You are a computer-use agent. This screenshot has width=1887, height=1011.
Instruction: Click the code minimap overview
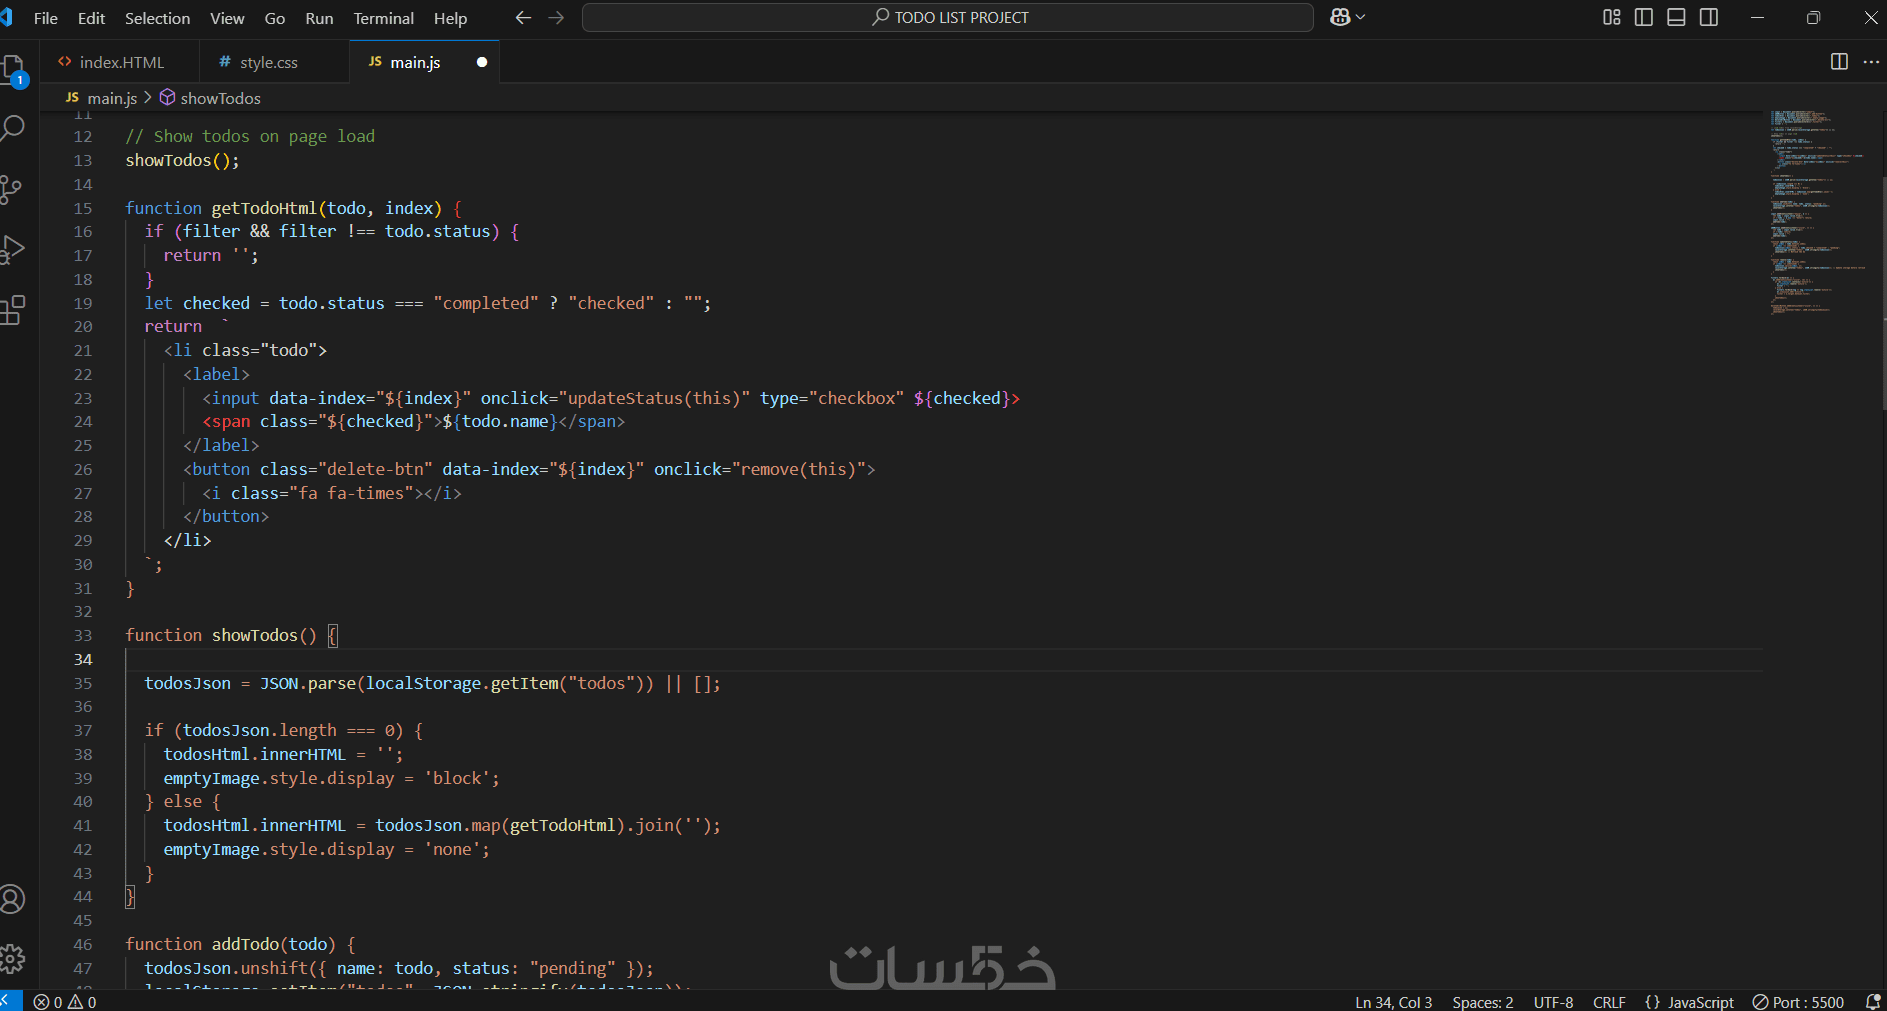pyautogui.click(x=1818, y=212)
